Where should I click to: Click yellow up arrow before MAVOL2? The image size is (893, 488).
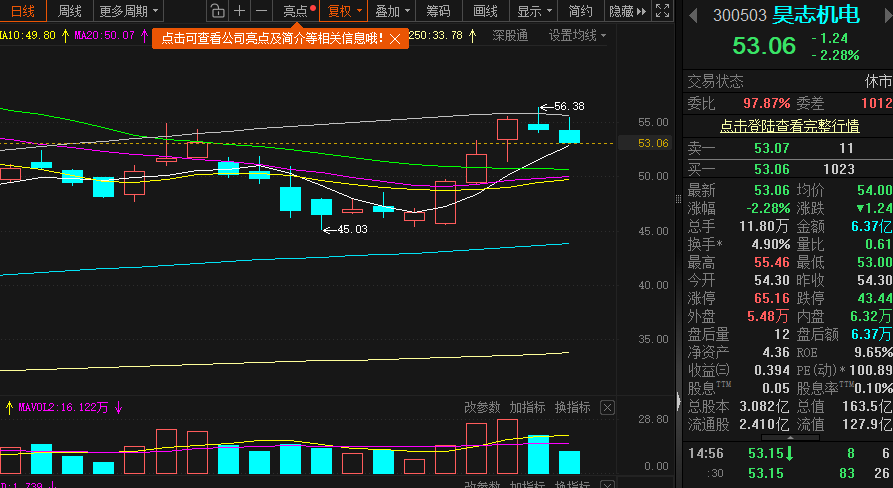9,408
